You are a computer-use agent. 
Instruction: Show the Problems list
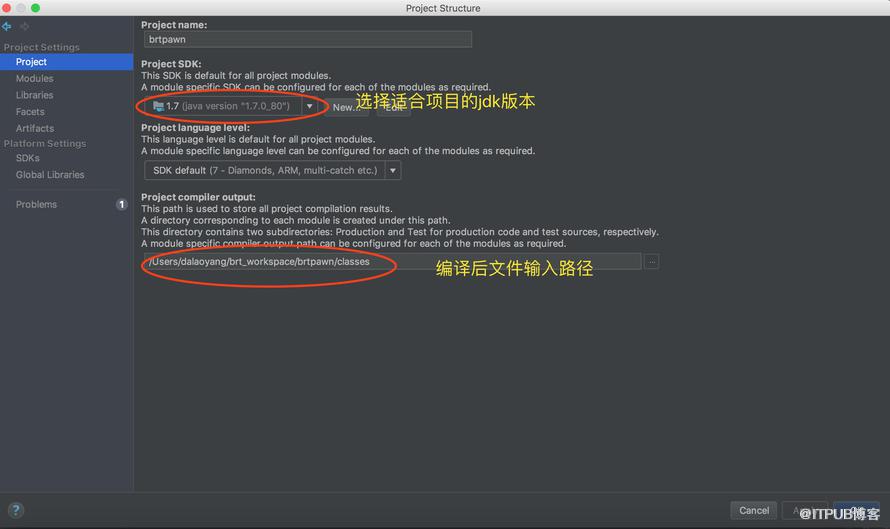click(36, 204)
